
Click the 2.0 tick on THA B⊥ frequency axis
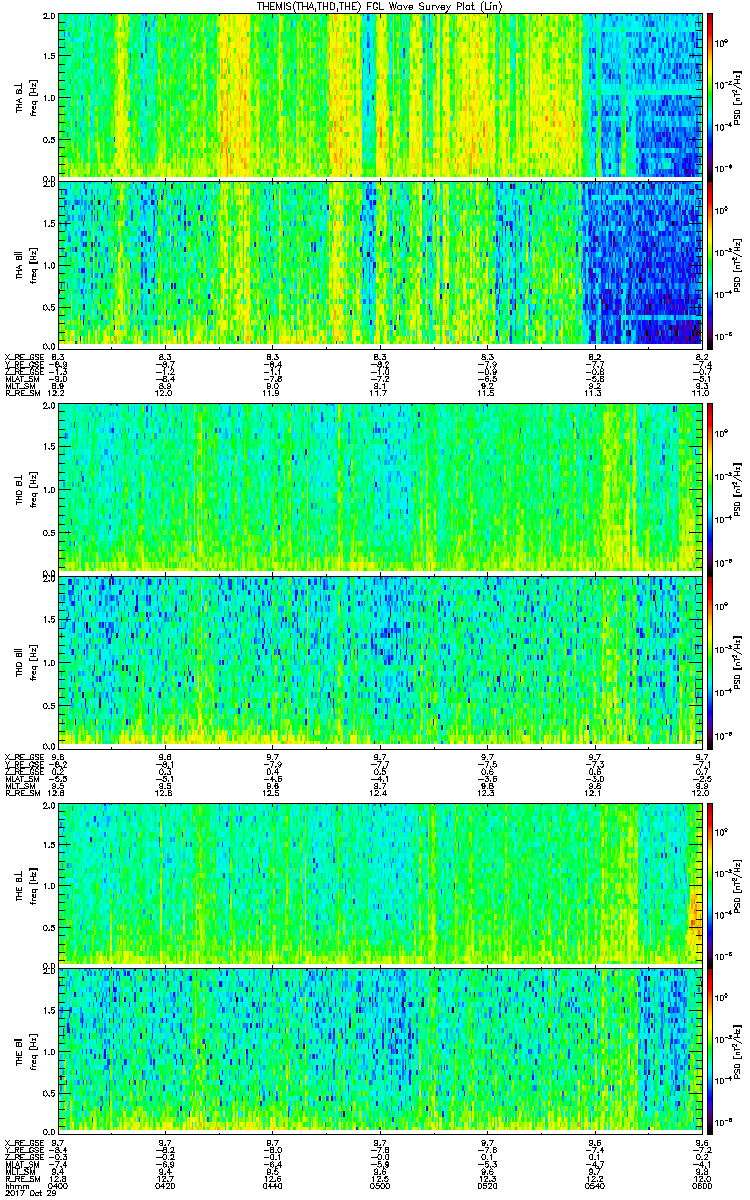tap(48, 17)
